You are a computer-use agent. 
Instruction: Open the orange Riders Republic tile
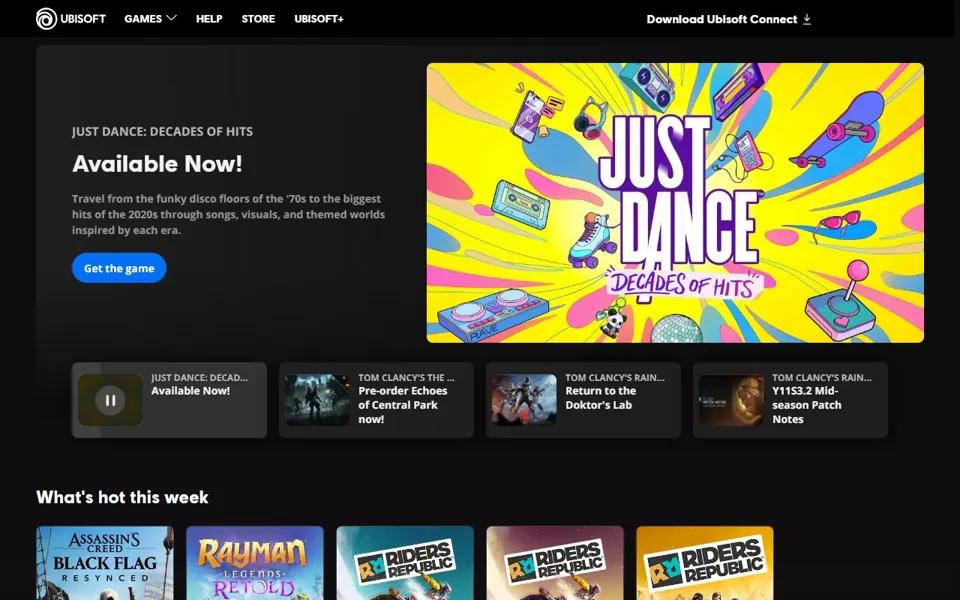point(705,563)
